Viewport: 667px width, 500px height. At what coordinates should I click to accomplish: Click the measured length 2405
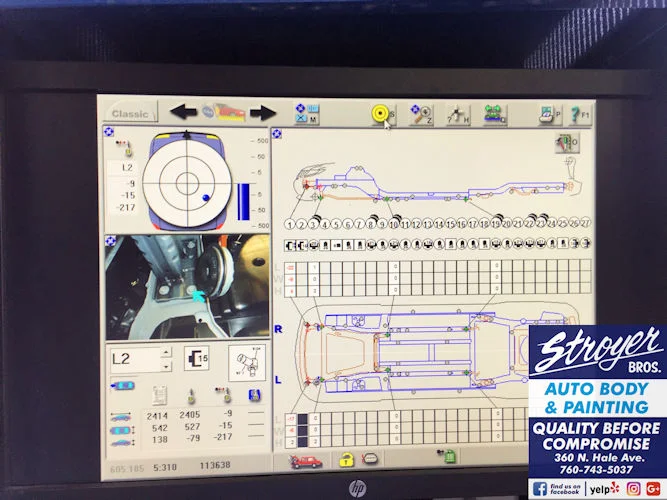click(x=190, y=414)
